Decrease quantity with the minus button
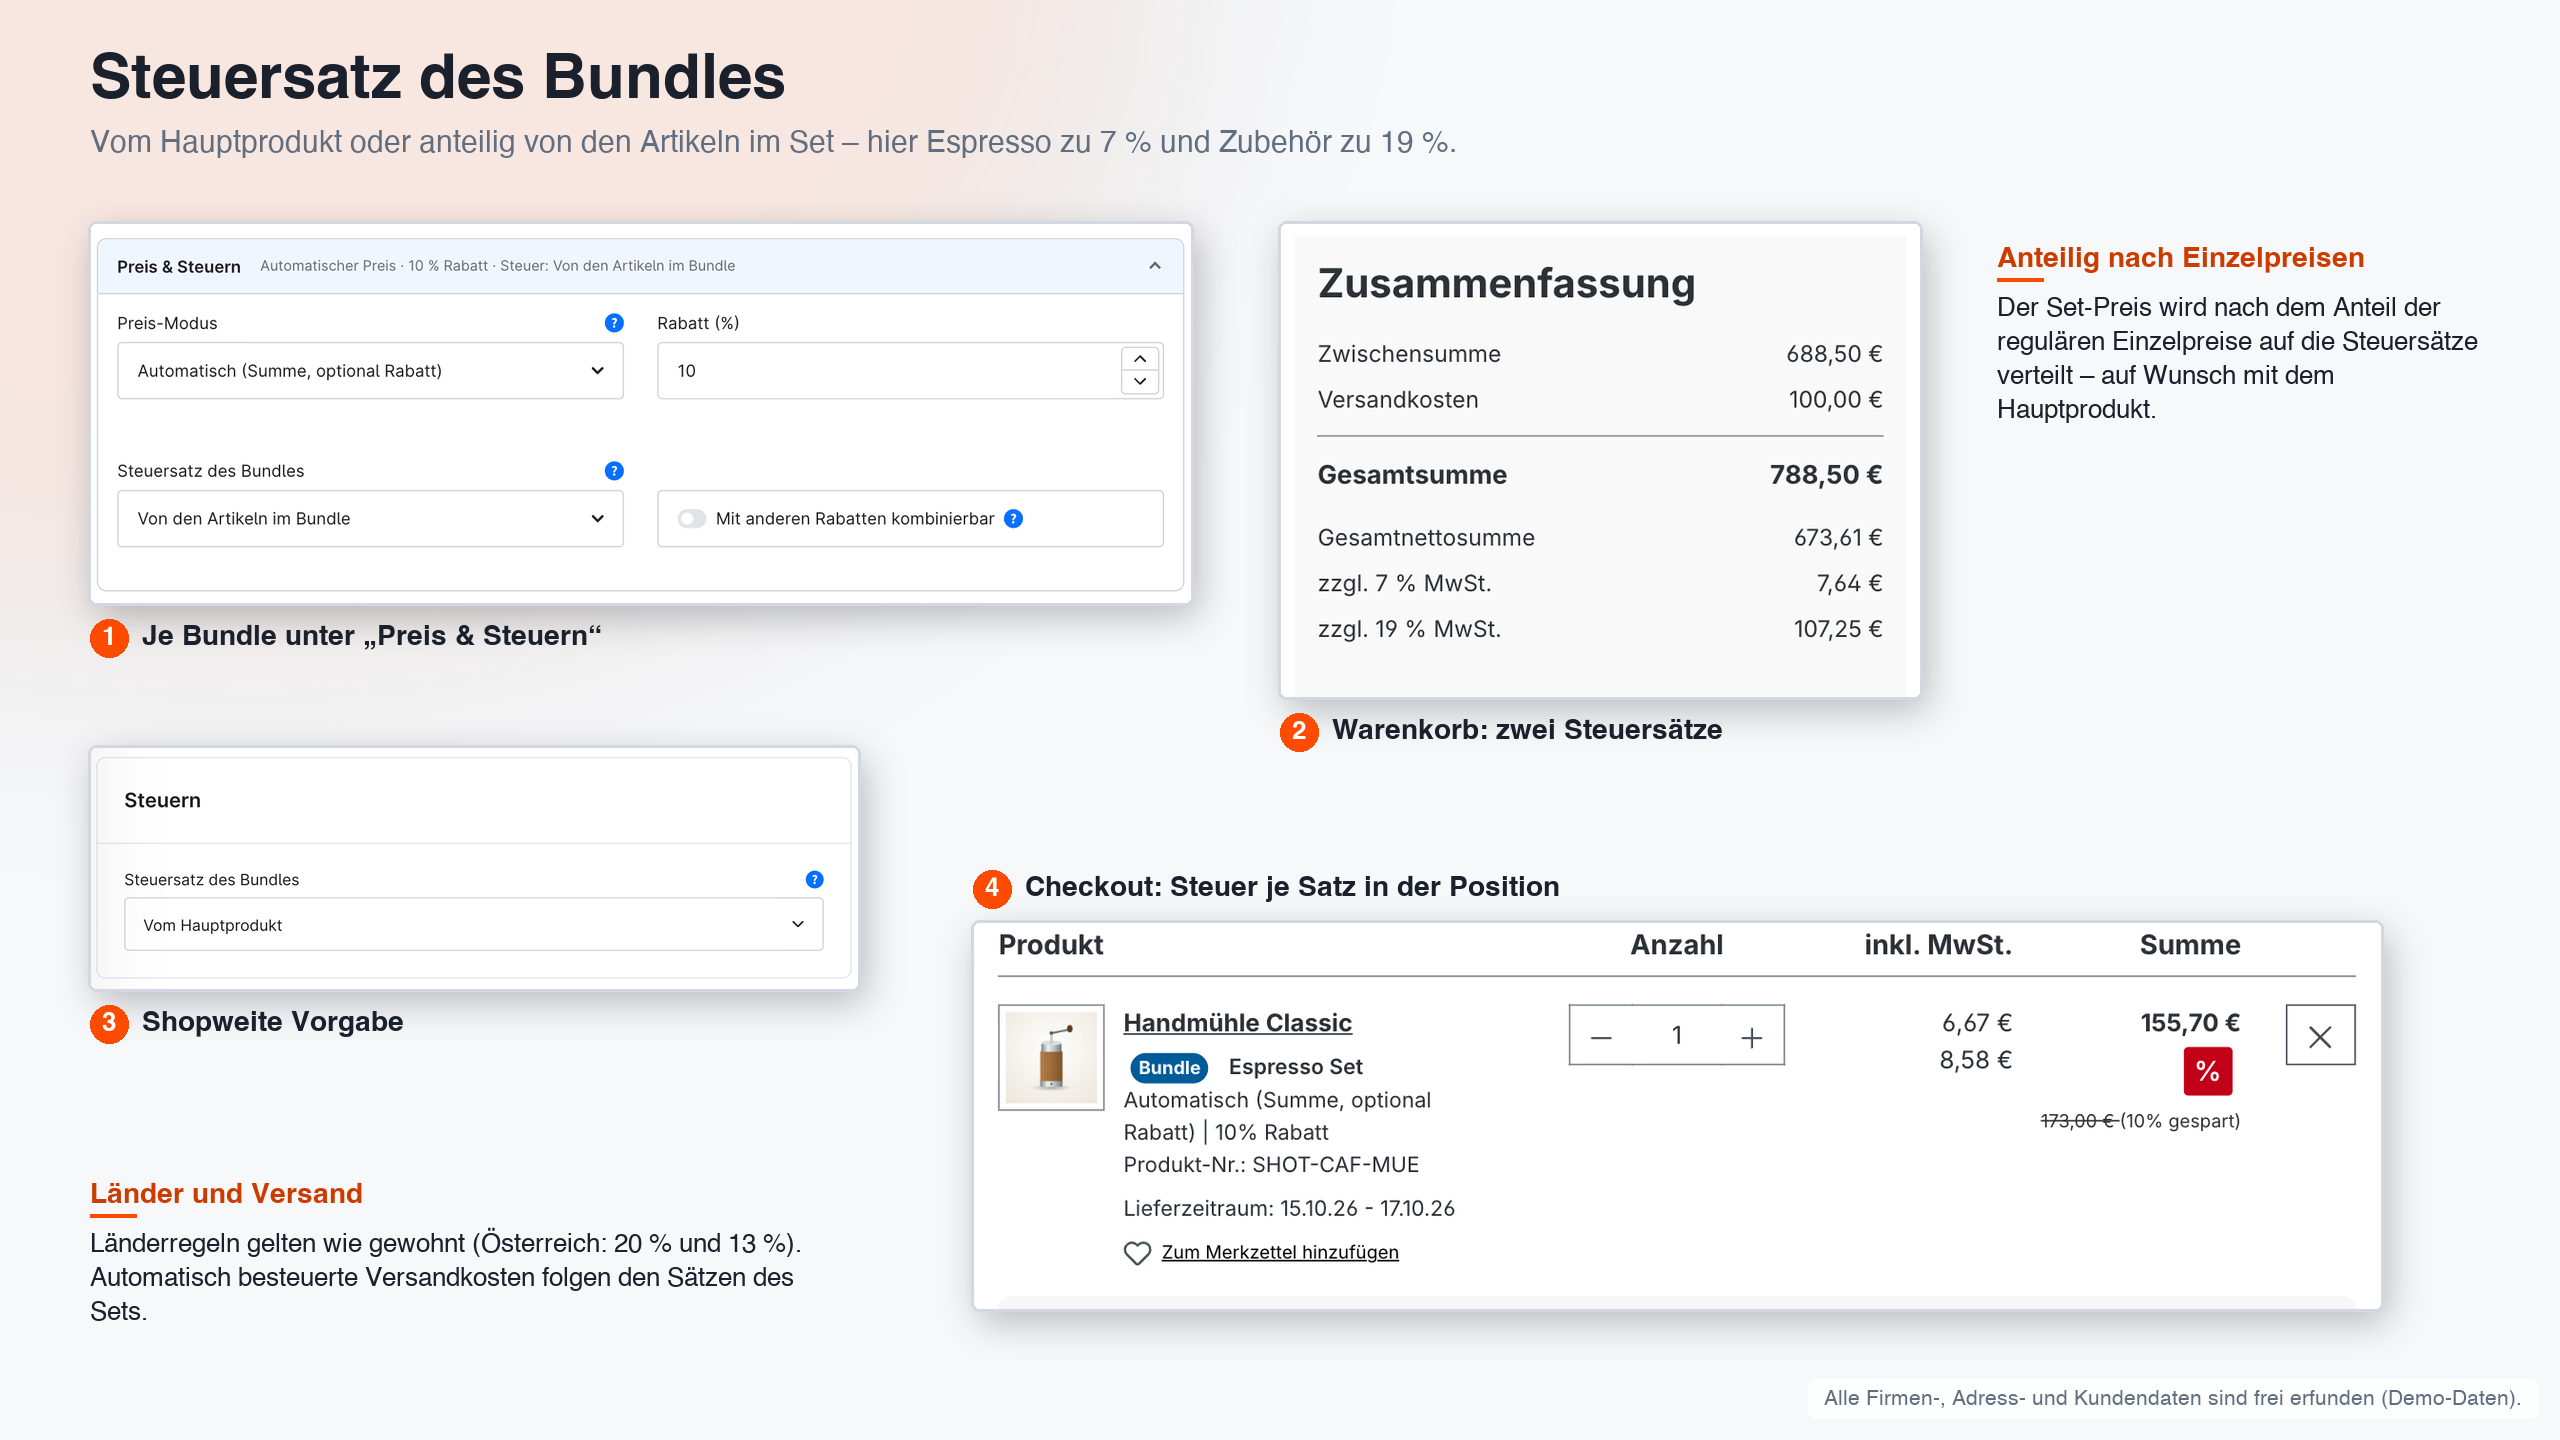The image size is (2560, 1440). (x=1601, y=1037)
